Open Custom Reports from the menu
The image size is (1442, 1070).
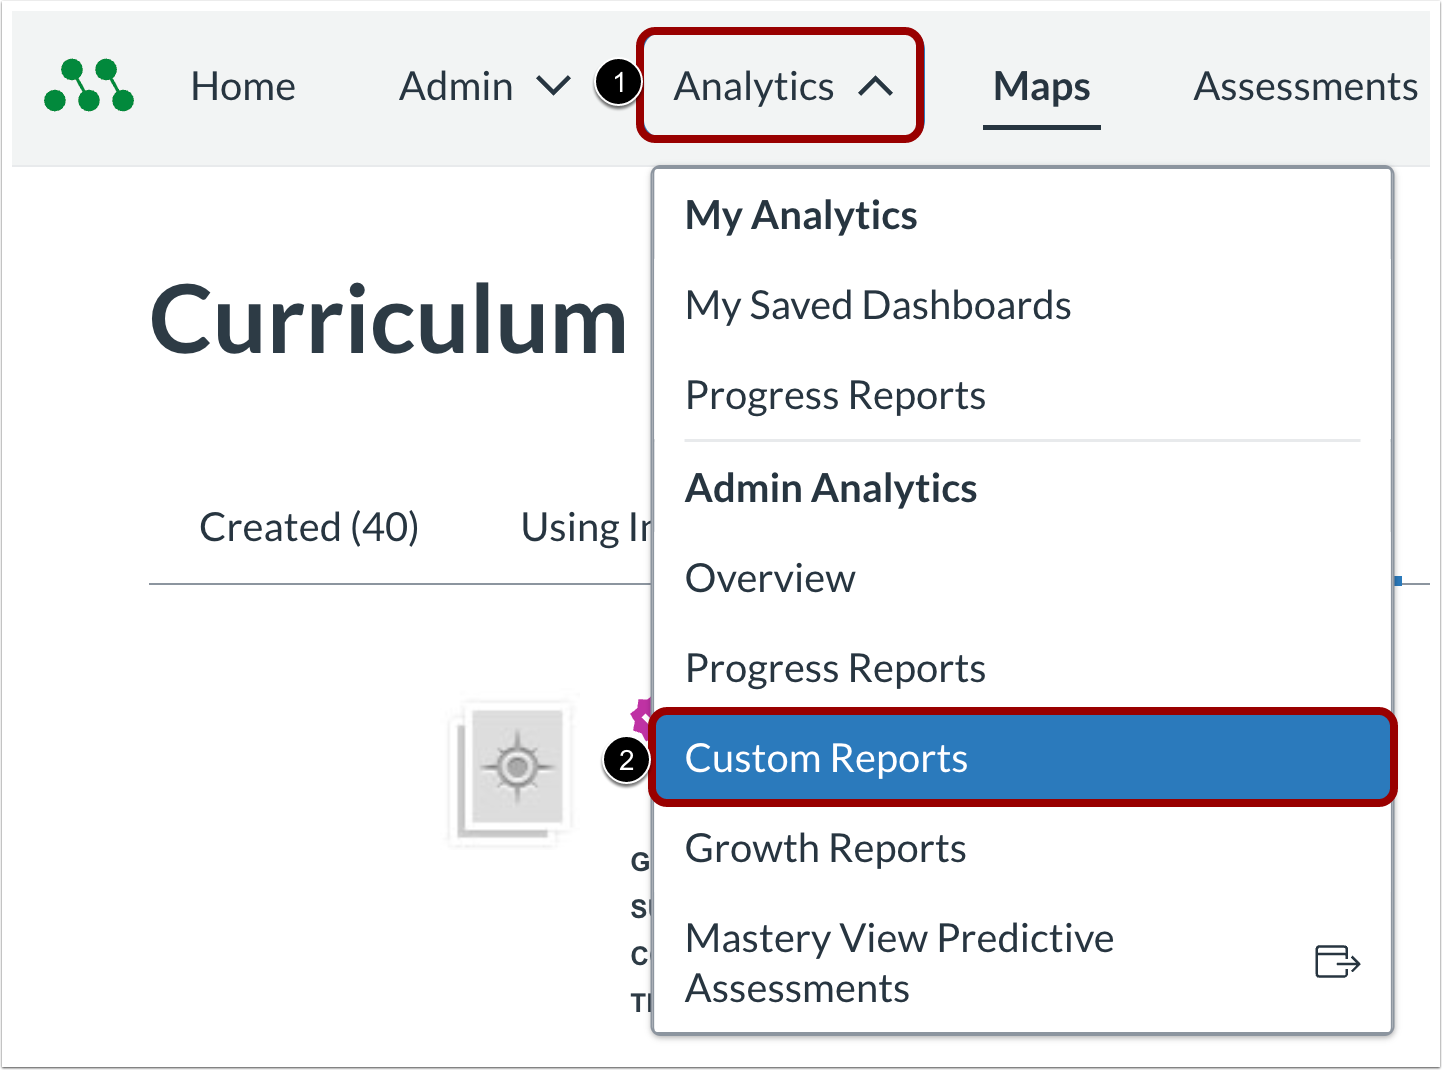point(826,758)
